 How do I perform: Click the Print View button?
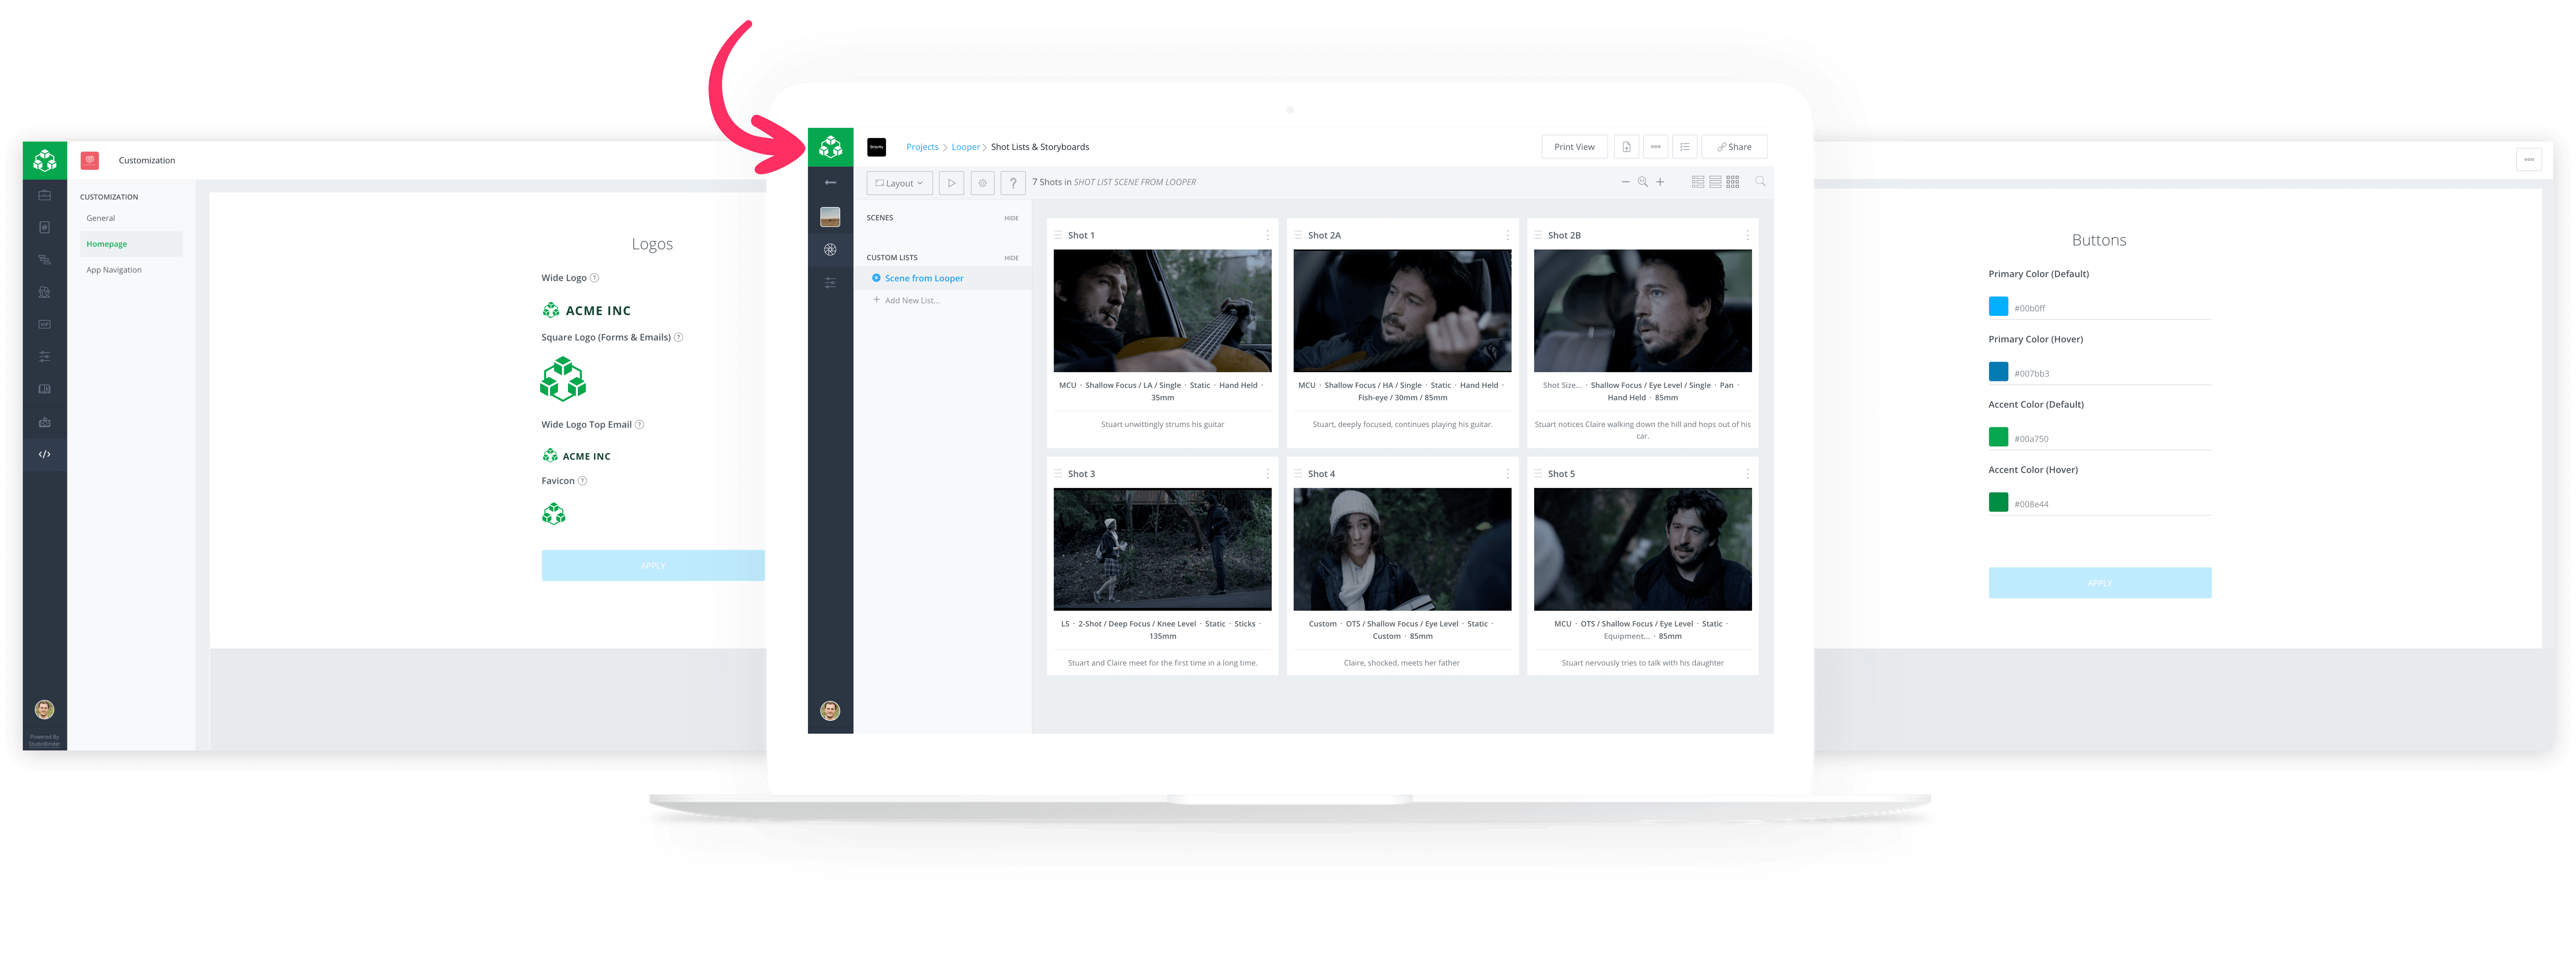1574,147
